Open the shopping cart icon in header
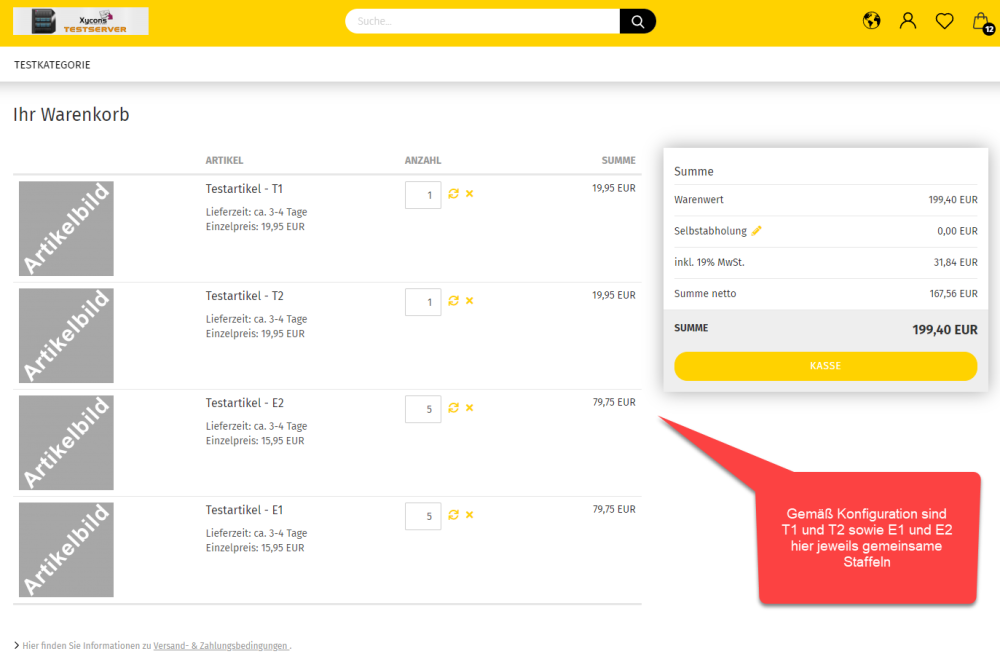The image size is (1000, 654). [981, 21]
